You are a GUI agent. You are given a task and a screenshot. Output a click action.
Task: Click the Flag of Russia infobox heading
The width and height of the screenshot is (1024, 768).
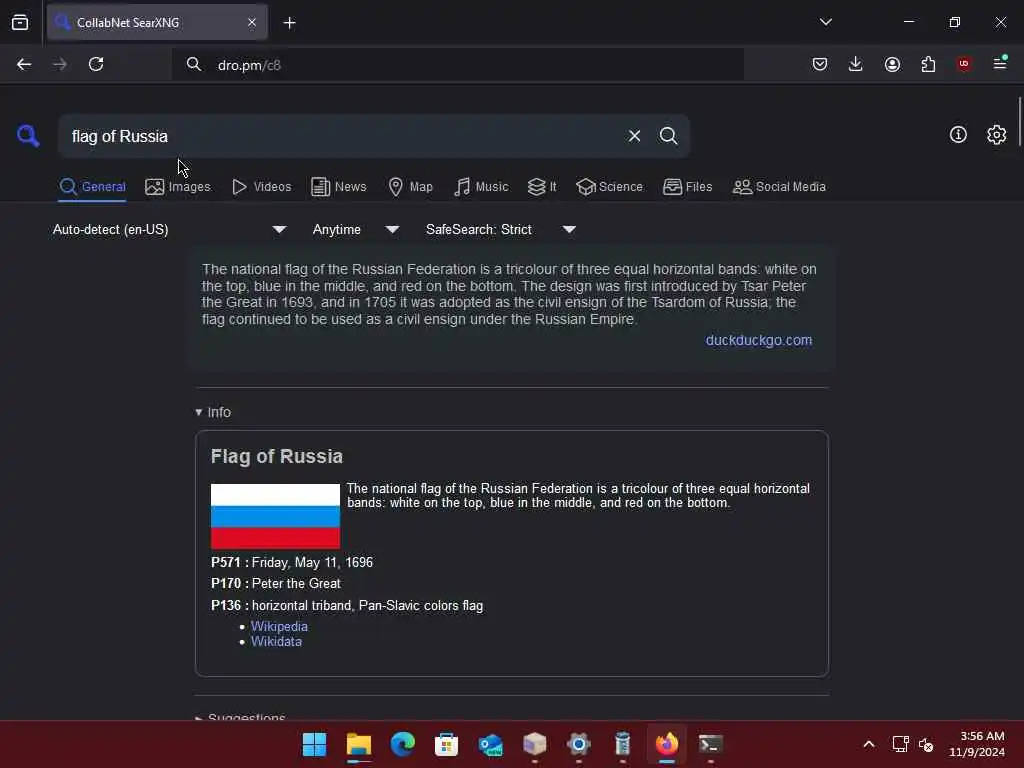[277, 456]
